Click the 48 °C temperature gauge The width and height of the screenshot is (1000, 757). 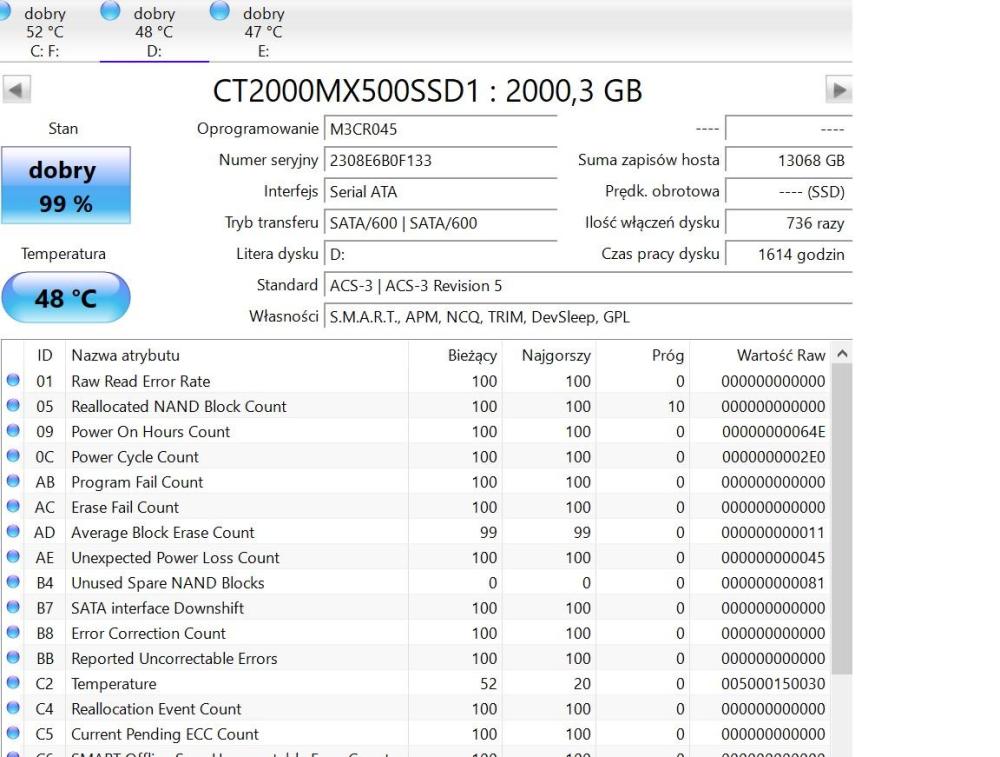tap(64, 297)
